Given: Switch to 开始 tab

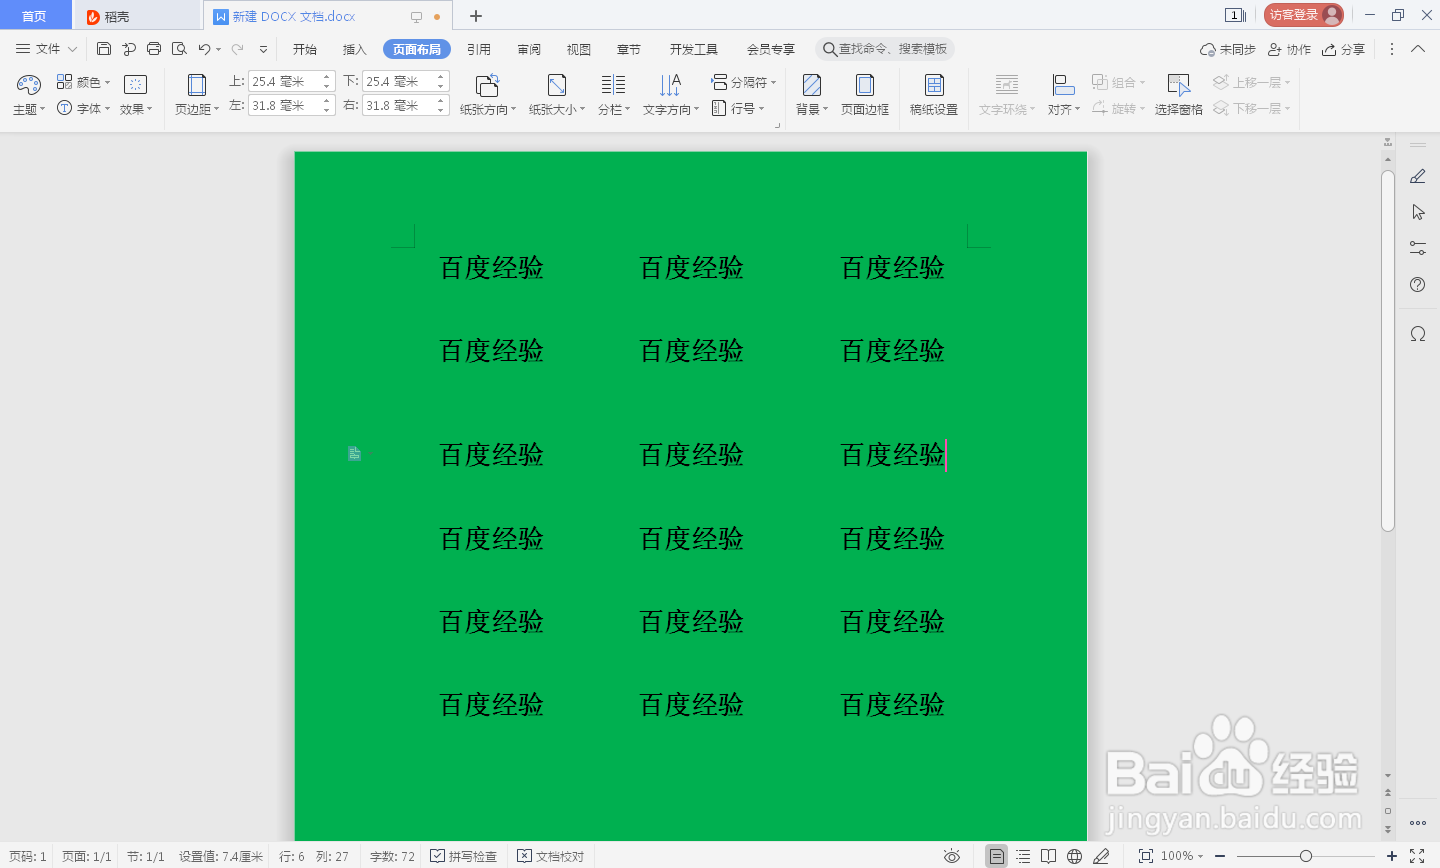Looking at the screenshot, I should coord(305,49).
